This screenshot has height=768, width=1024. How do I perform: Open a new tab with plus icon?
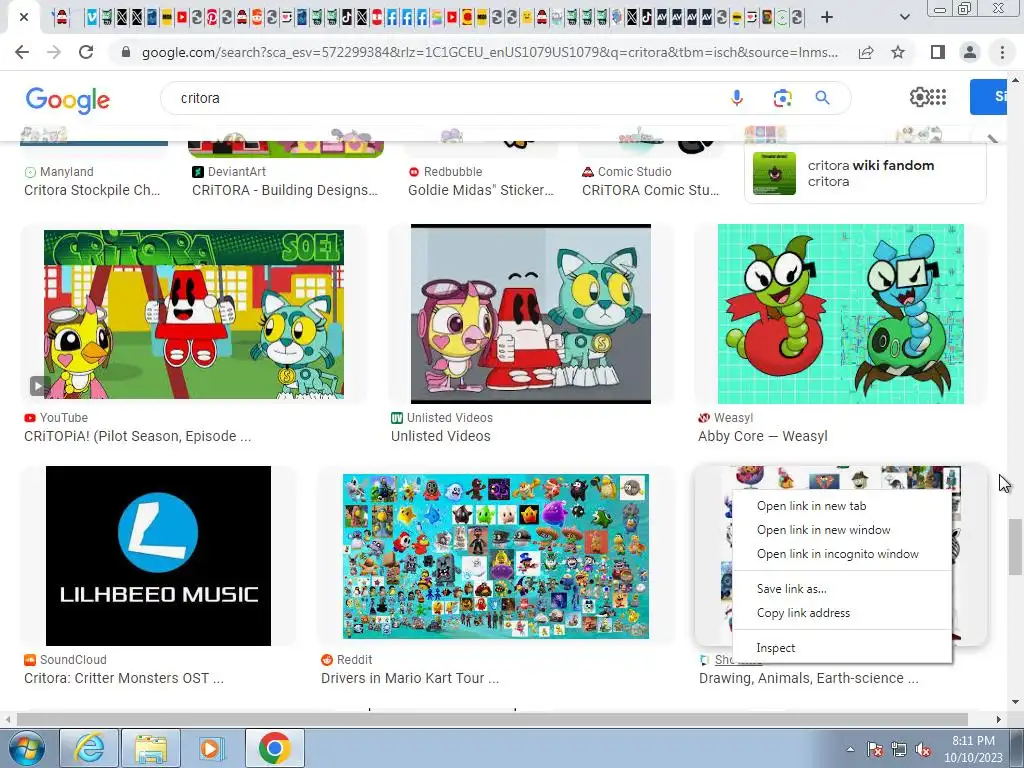tap(827, 17)
